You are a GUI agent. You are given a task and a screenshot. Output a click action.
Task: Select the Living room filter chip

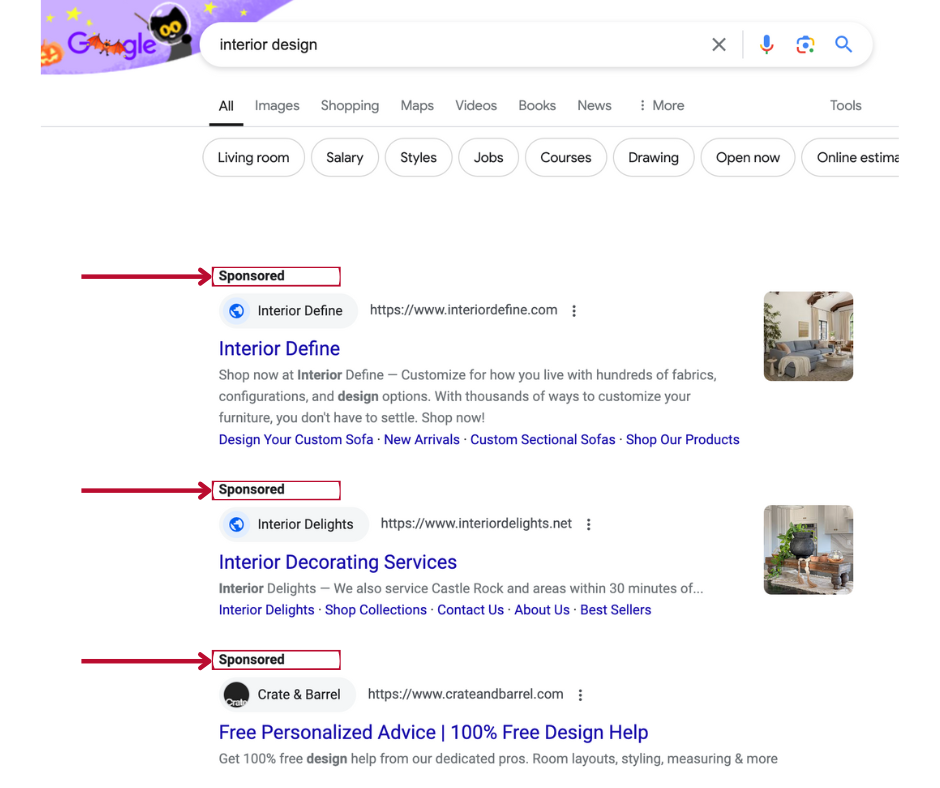tap(254, 158)
